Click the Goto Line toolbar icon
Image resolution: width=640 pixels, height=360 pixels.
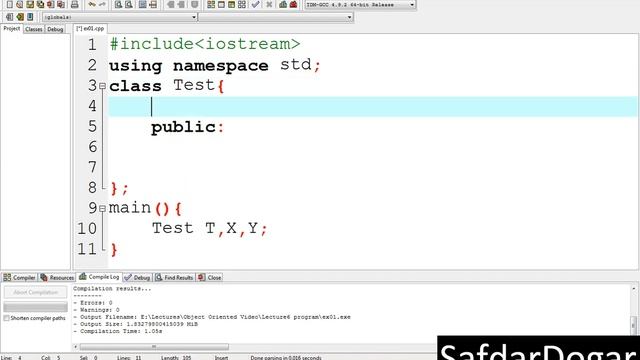coord(153,4)
